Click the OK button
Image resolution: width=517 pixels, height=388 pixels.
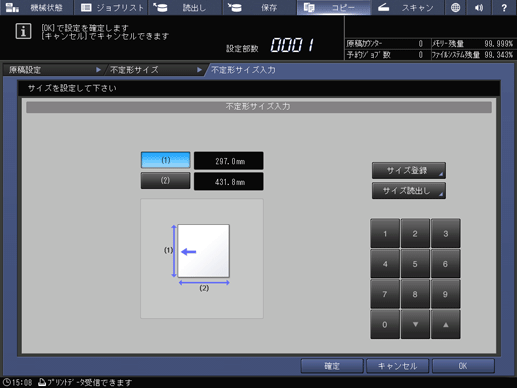tap(463, 366)
